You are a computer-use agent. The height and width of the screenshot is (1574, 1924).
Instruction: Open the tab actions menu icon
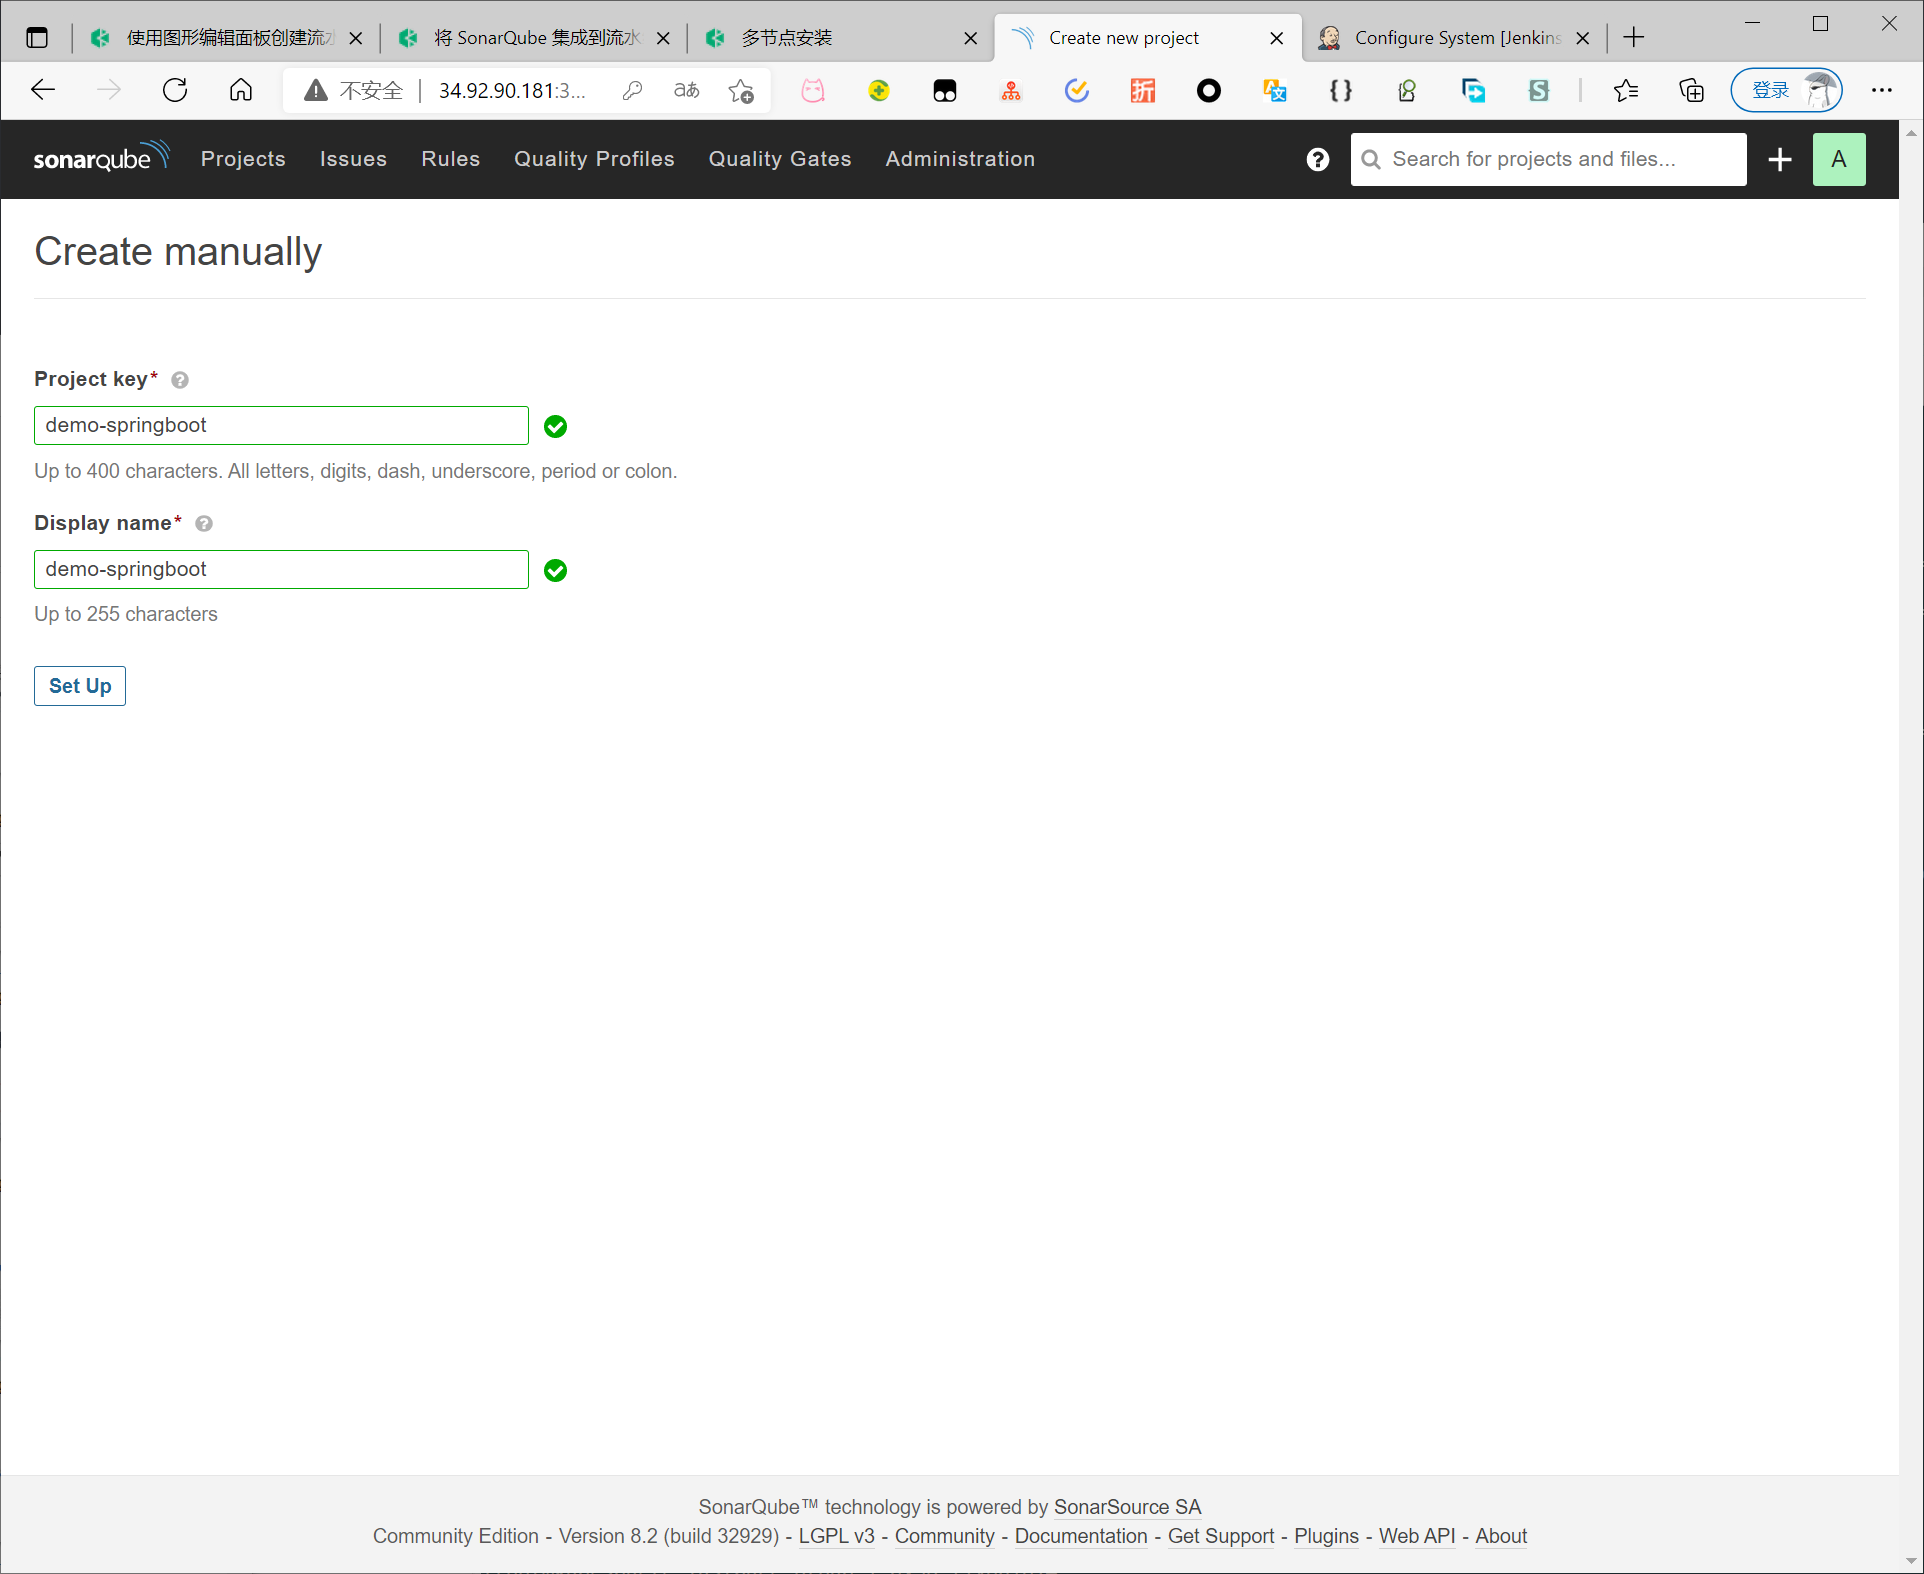(37, 38)
